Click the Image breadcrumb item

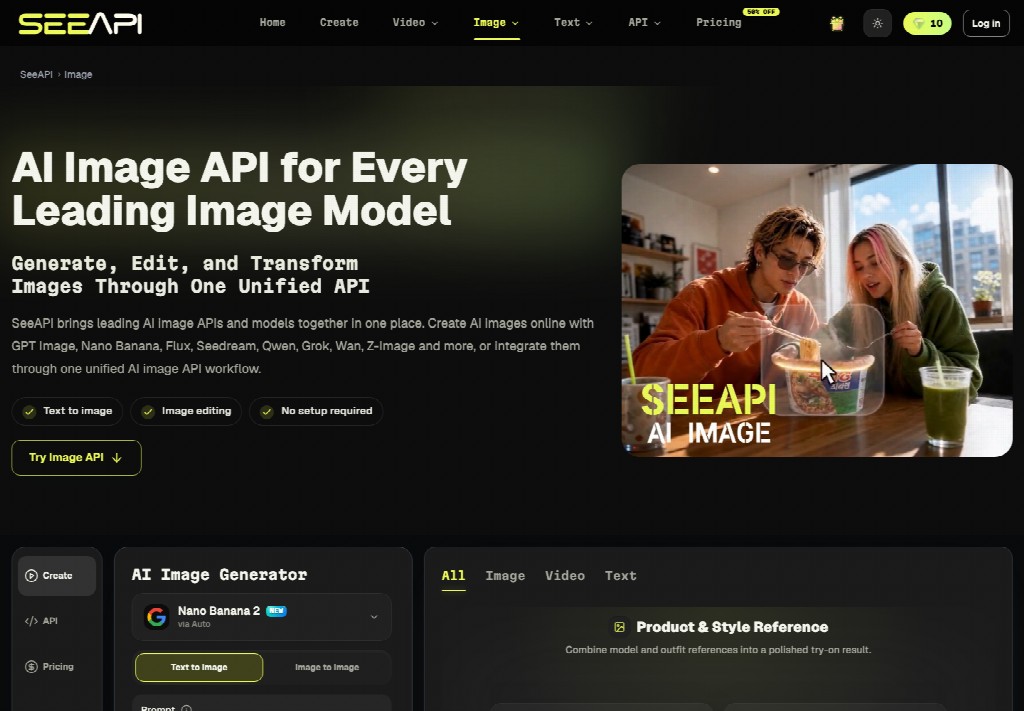point(78,74)
